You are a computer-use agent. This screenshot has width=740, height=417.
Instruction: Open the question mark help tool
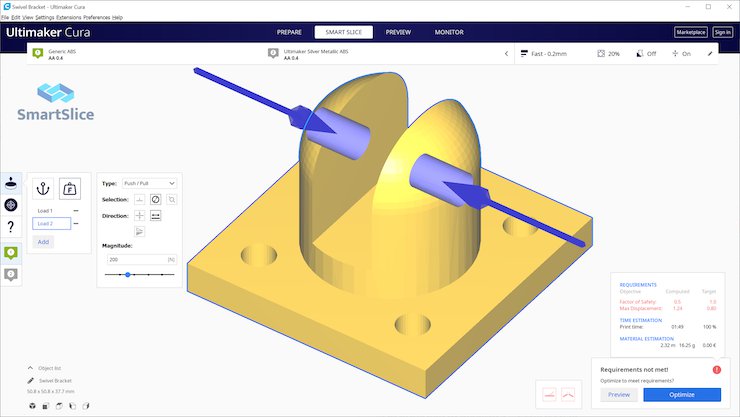pos(11,226)
